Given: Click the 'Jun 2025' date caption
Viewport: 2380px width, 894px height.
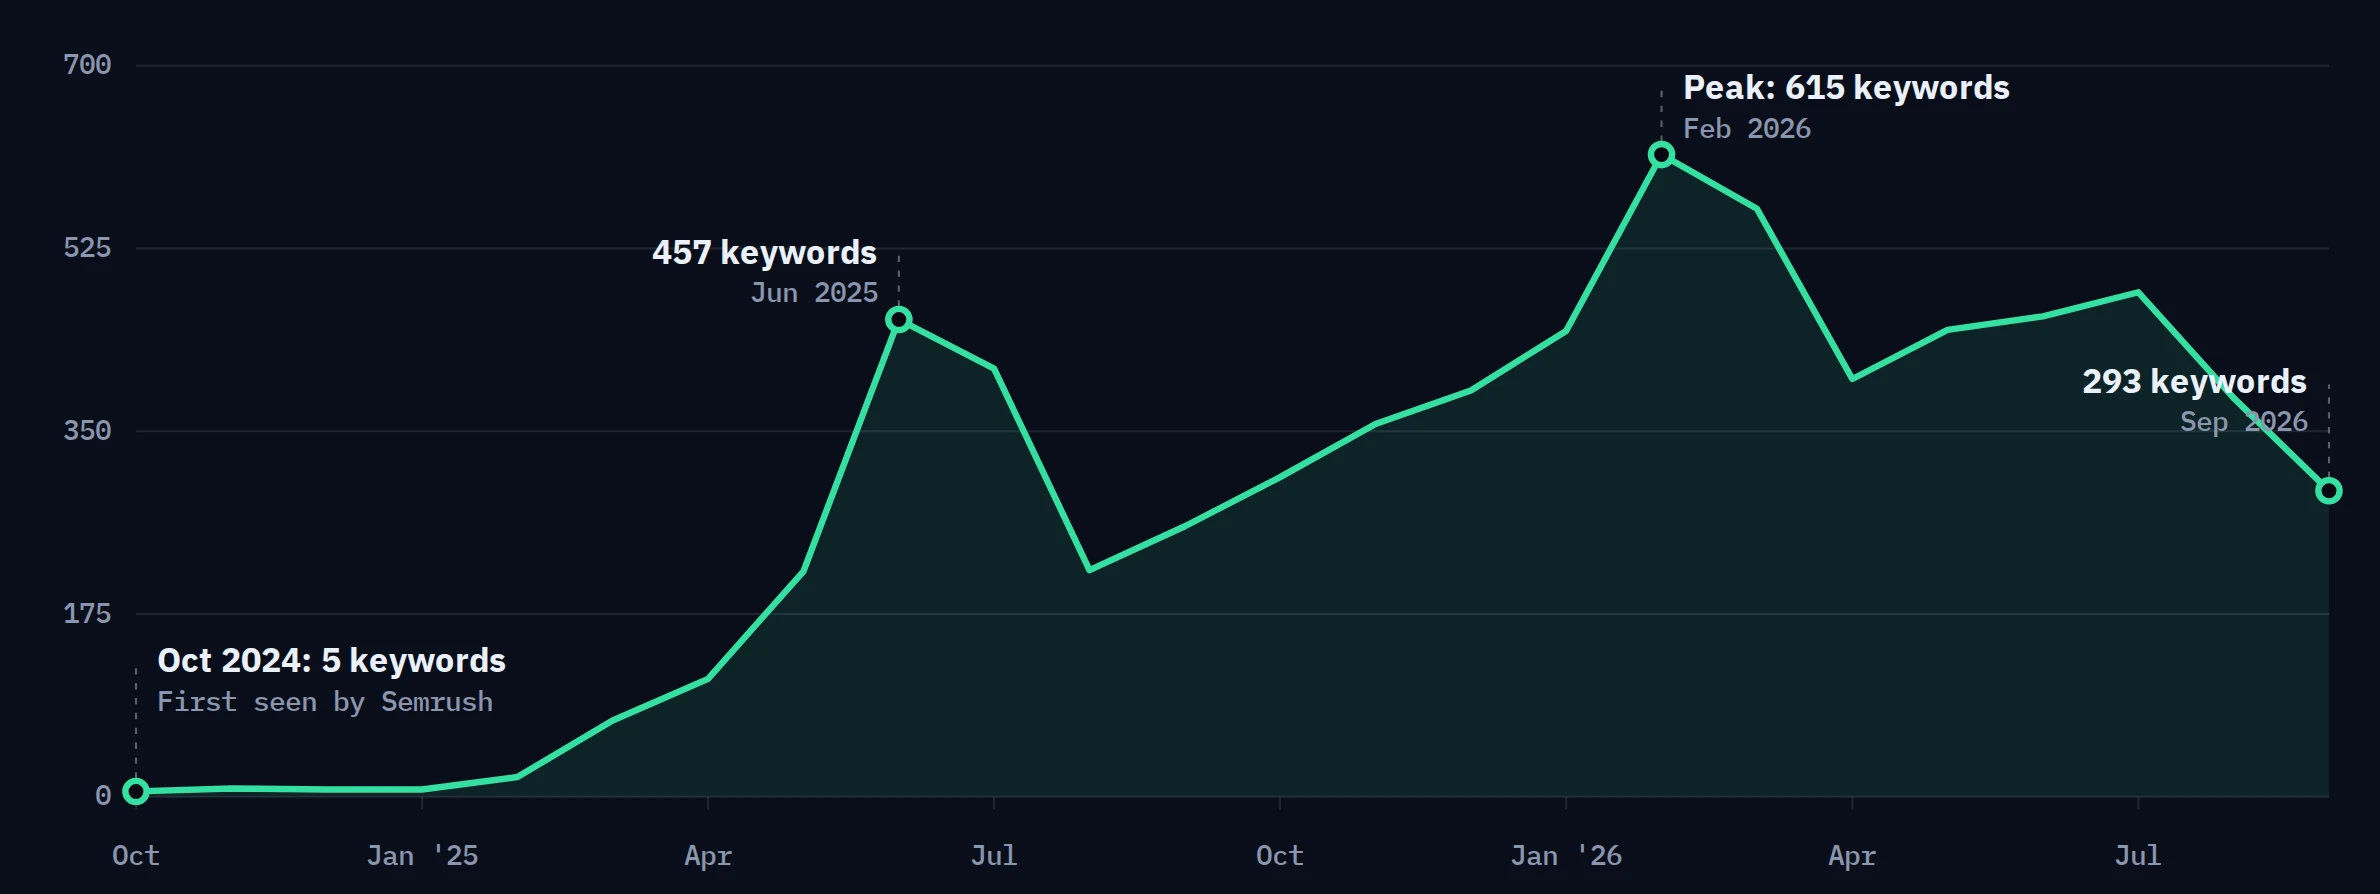Looking at the screenshot, I should coord(814,293).
